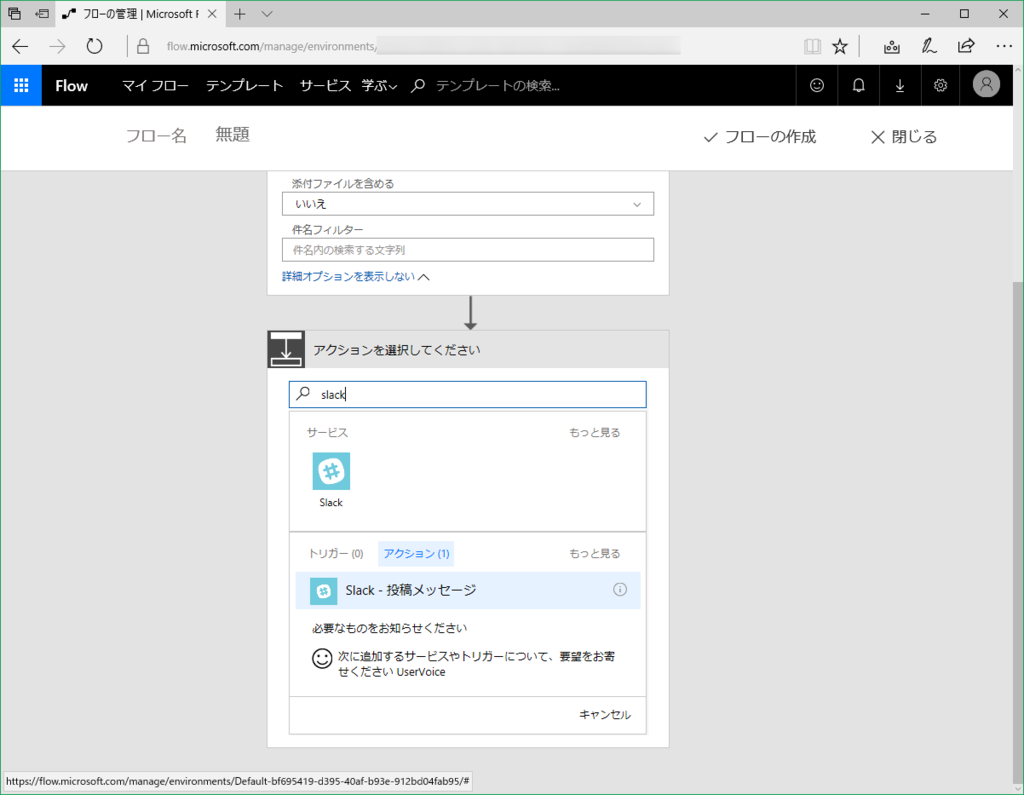Focus the 件名フィルター text box
Image resolution: width=1024 pixels, height=795 pixels.
(x=468, y=250)
